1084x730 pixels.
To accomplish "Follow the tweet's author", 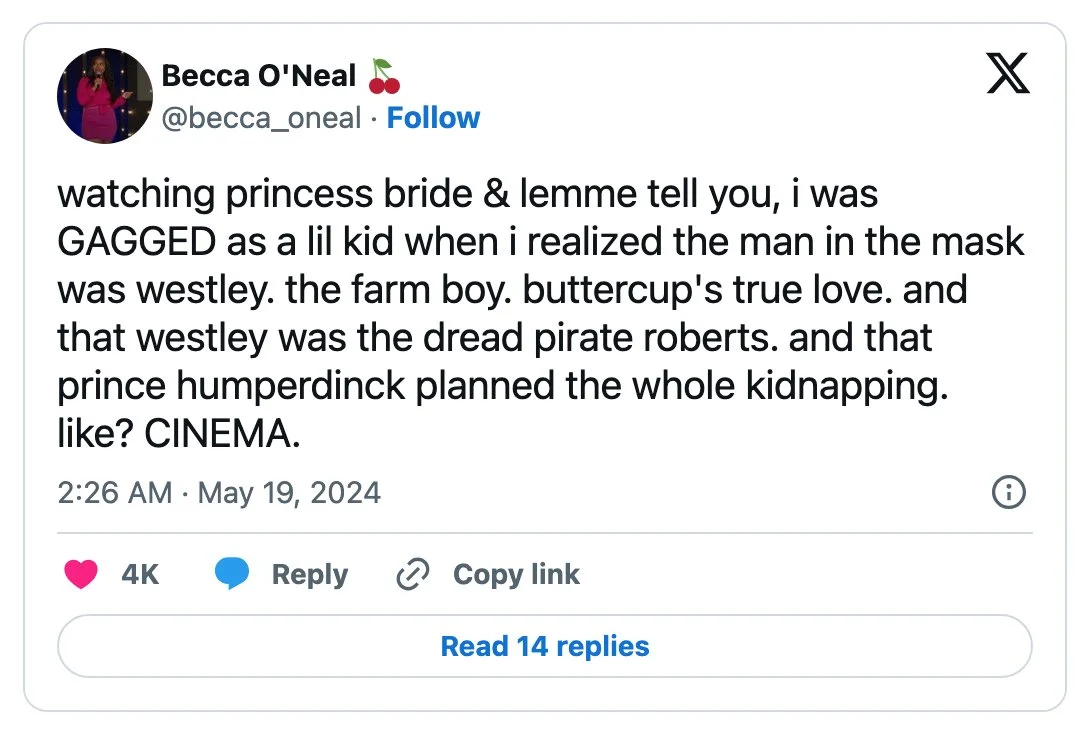I will pyautogui.click(x=433, y=118).
